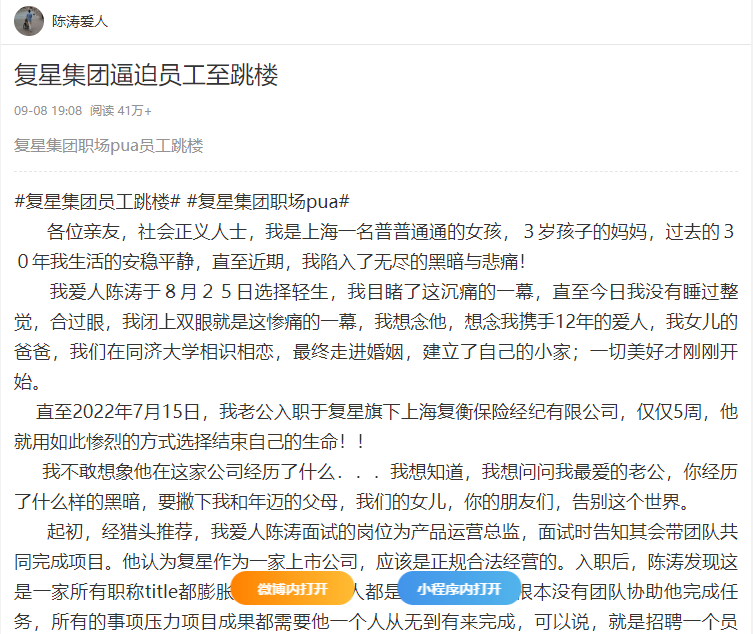Select the line starting 了什么样的黑暗
This screenshot has width=753, height=634.
tap(352, 502)
